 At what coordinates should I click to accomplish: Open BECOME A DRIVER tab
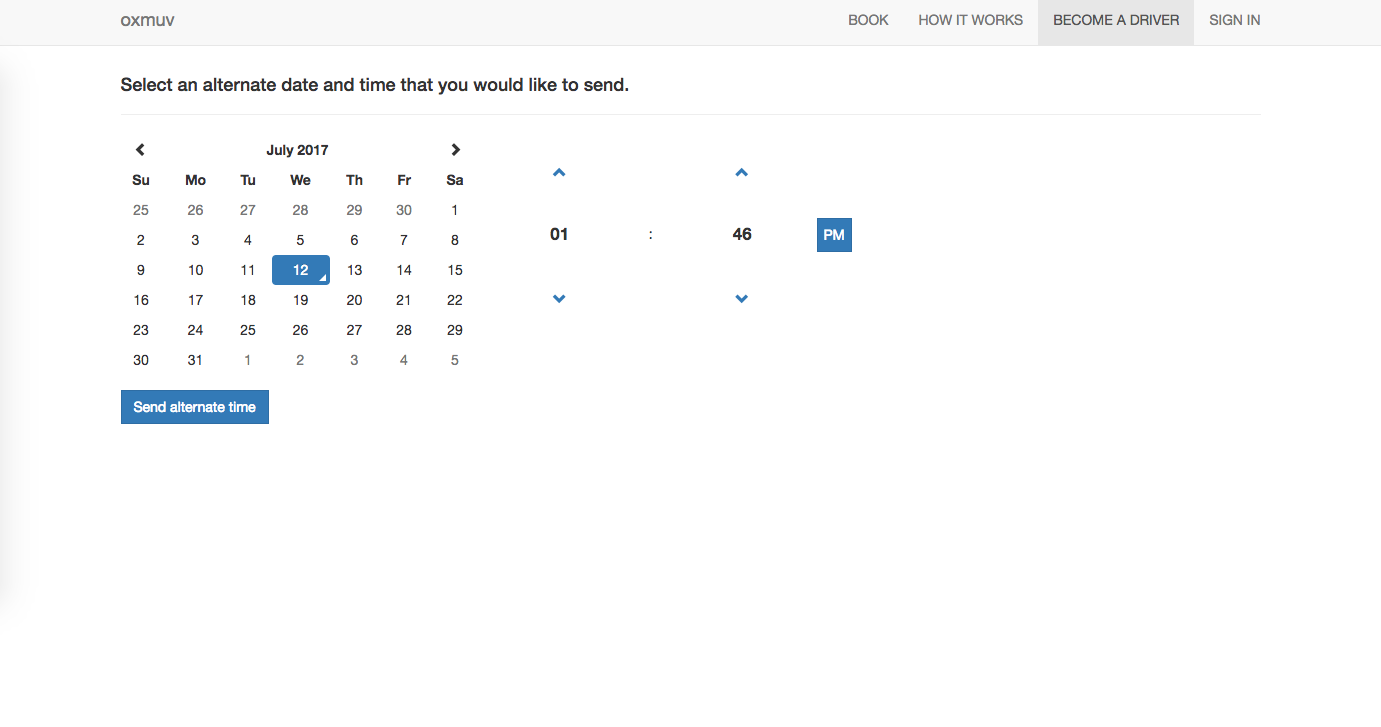point(1116,20)
